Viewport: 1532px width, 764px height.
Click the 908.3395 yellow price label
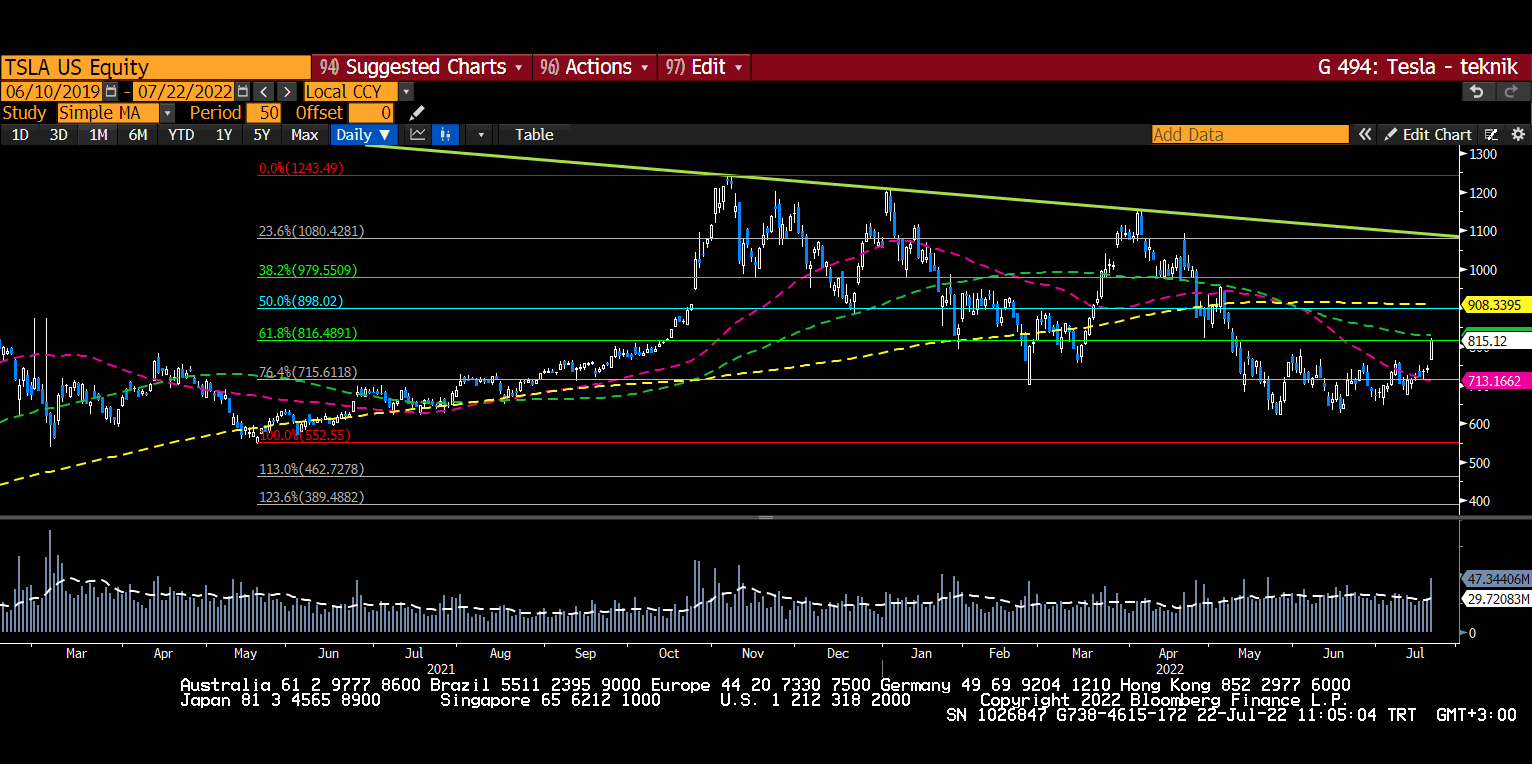tap(1496, 304)
